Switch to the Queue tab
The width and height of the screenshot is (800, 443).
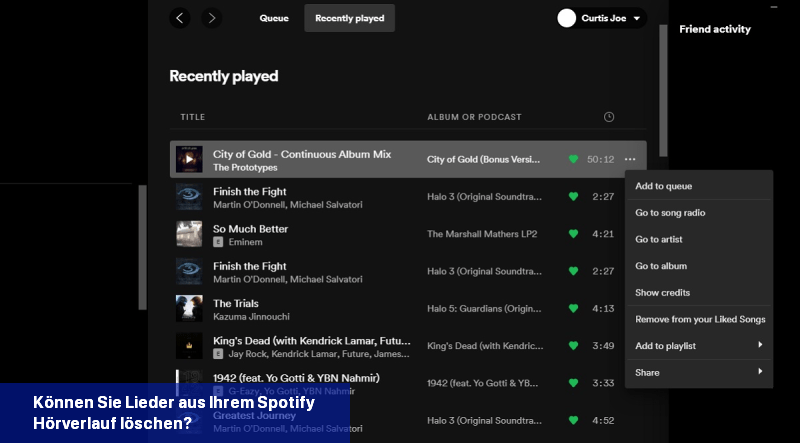(x=274, y=18)
